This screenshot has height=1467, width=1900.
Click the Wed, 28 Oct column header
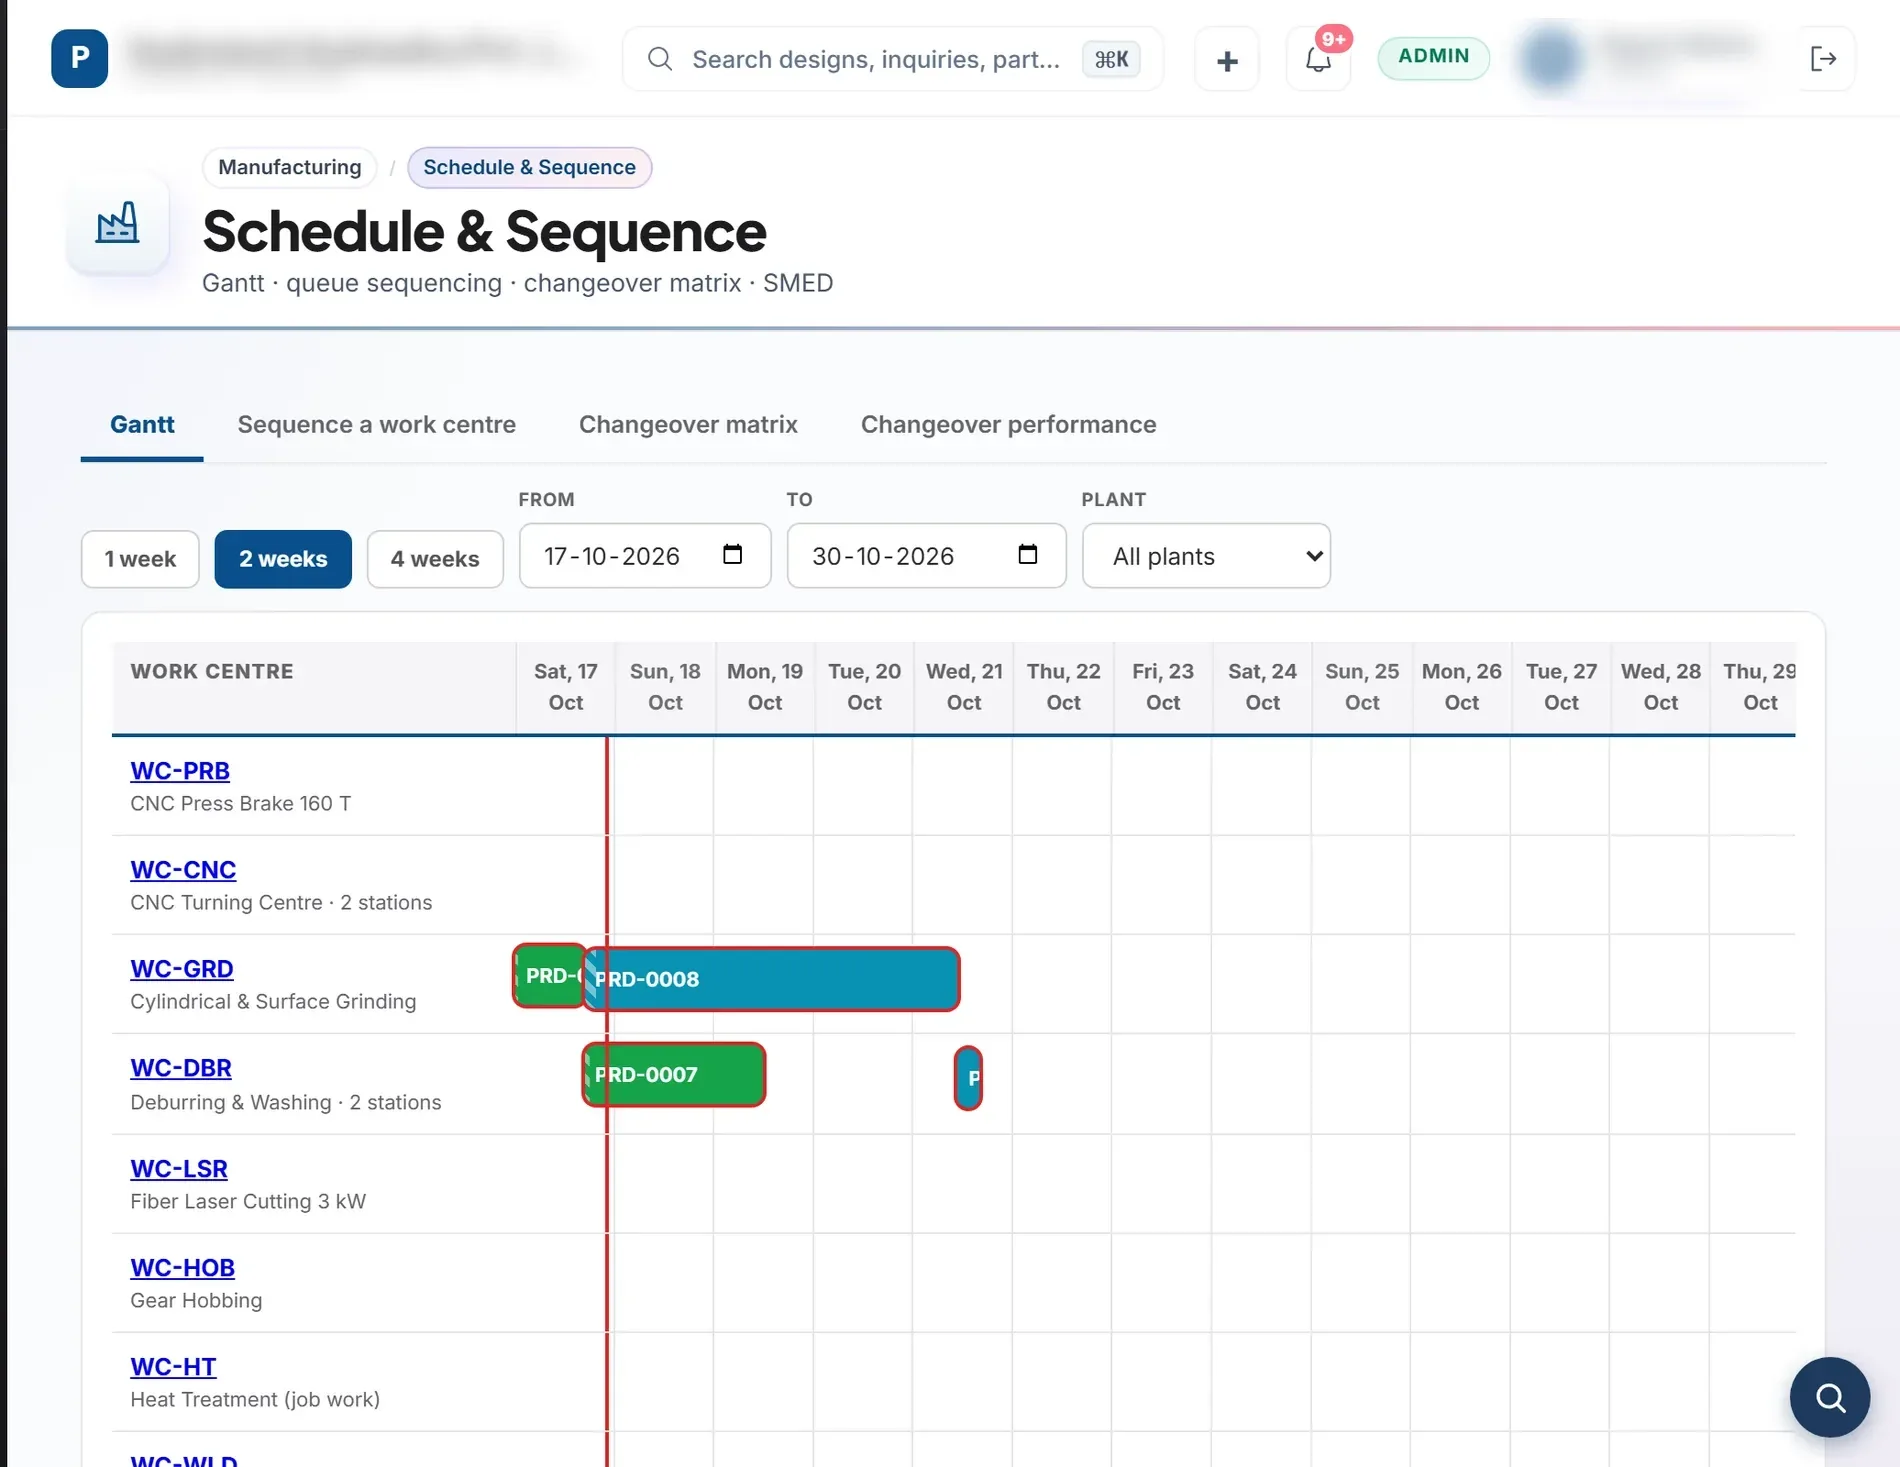click(x=1661, y=687)
